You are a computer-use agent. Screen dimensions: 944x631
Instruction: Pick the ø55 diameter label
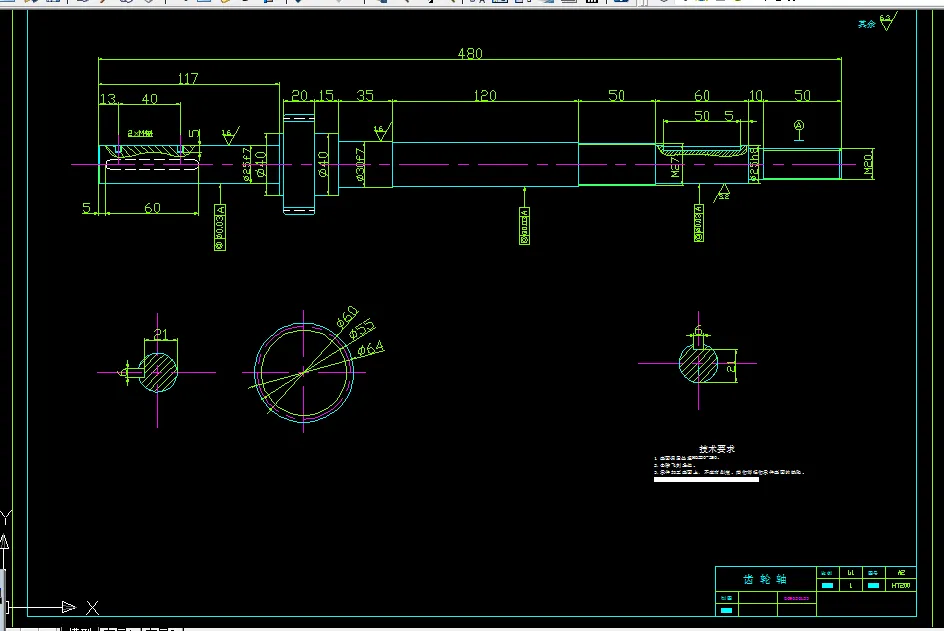(x=361, y=330)
